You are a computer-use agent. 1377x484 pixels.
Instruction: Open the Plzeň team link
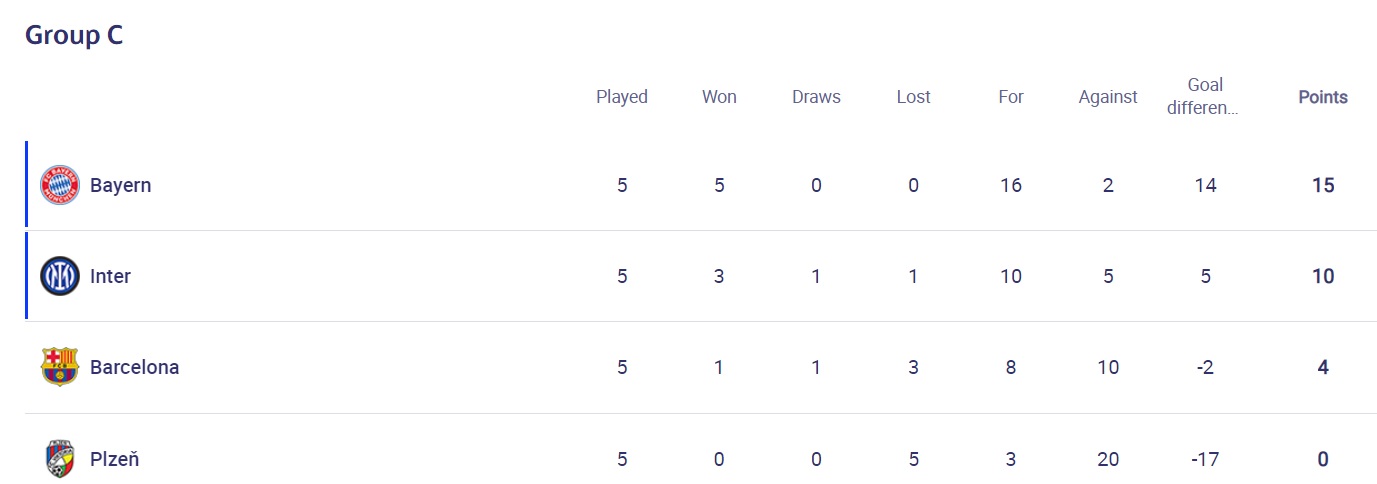(114, 459)
